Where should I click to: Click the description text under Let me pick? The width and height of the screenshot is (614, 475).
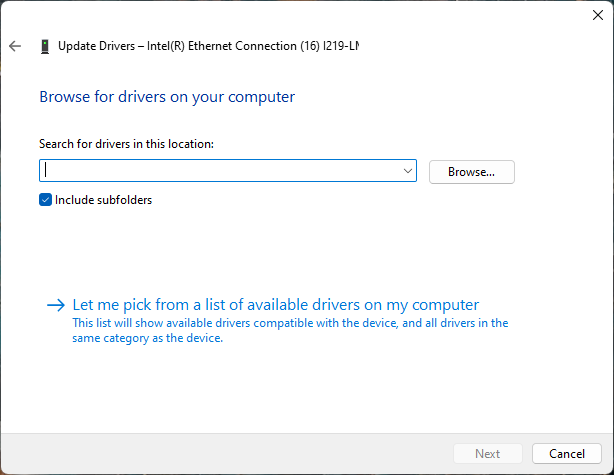[x=290, y=330]
